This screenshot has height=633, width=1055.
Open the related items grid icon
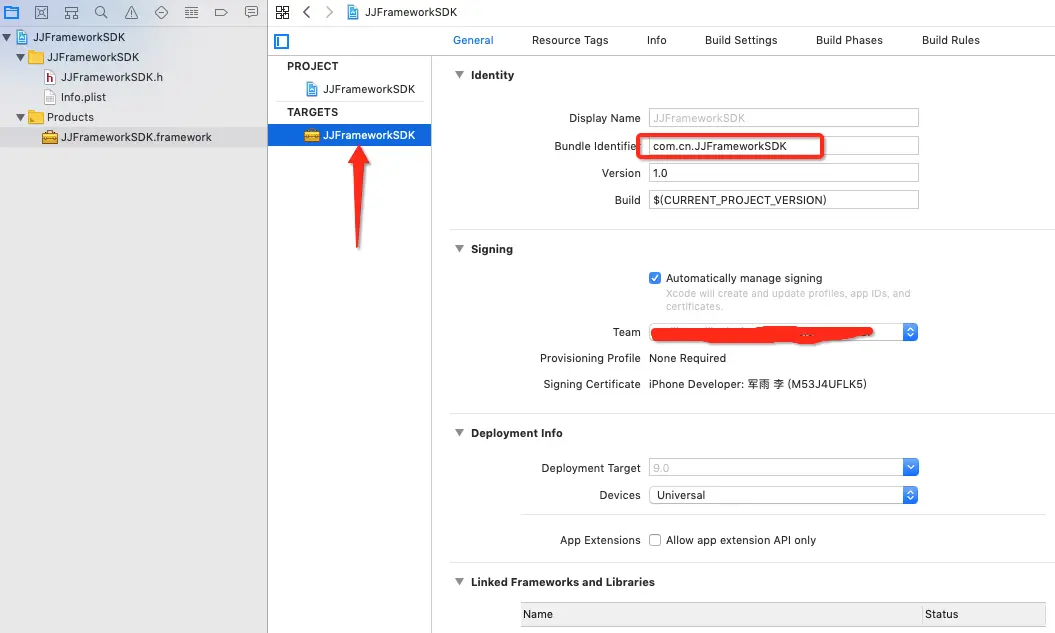pos(283,12)
